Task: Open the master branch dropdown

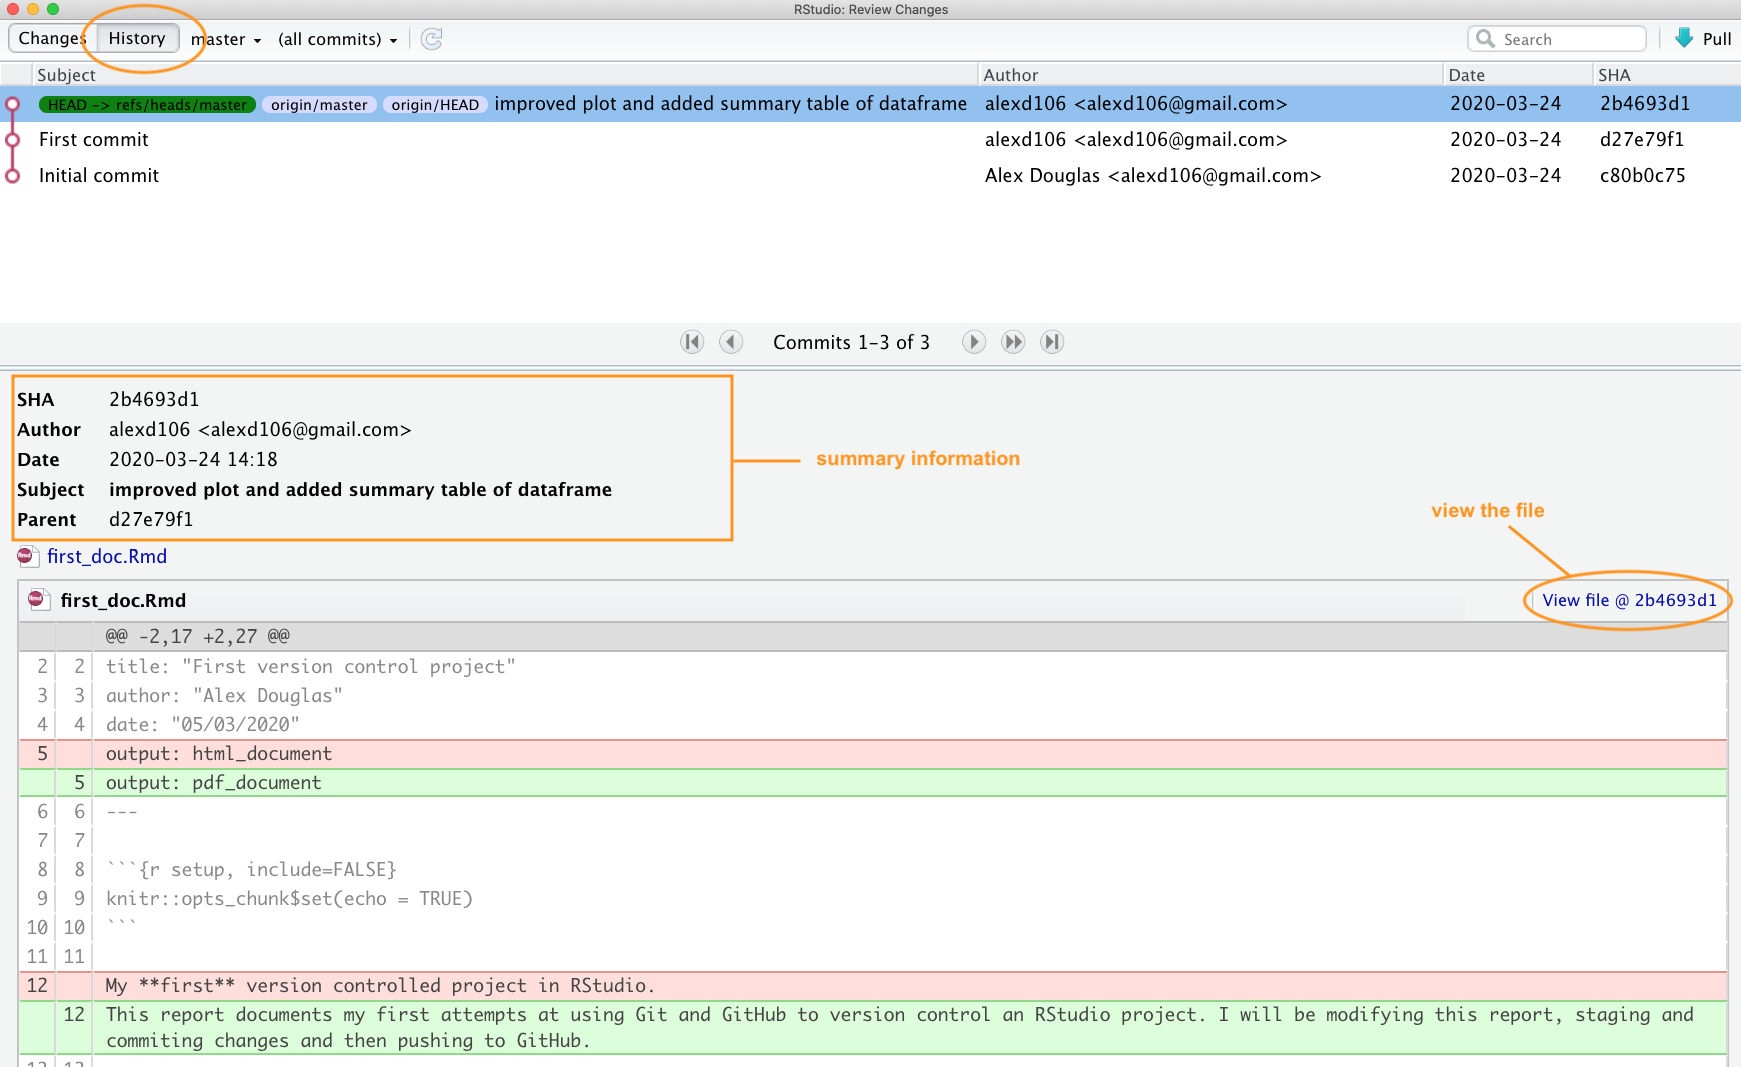Action: point(226,39)
